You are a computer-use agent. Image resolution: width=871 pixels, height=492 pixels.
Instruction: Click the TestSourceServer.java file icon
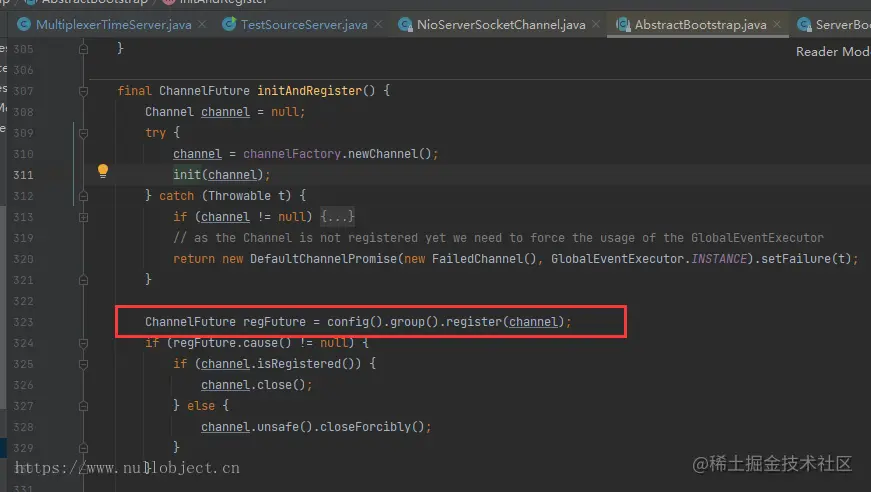(x=229, y=24)
